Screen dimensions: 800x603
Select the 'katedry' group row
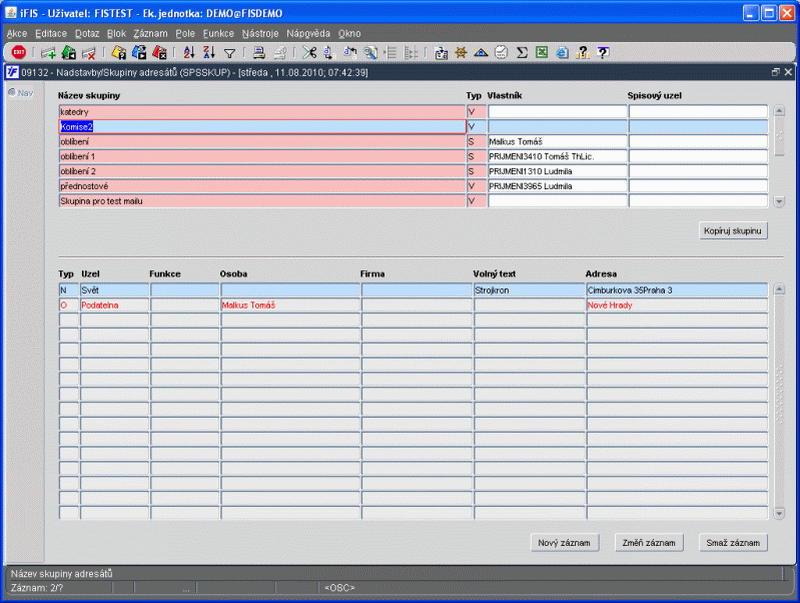(262, 112)
